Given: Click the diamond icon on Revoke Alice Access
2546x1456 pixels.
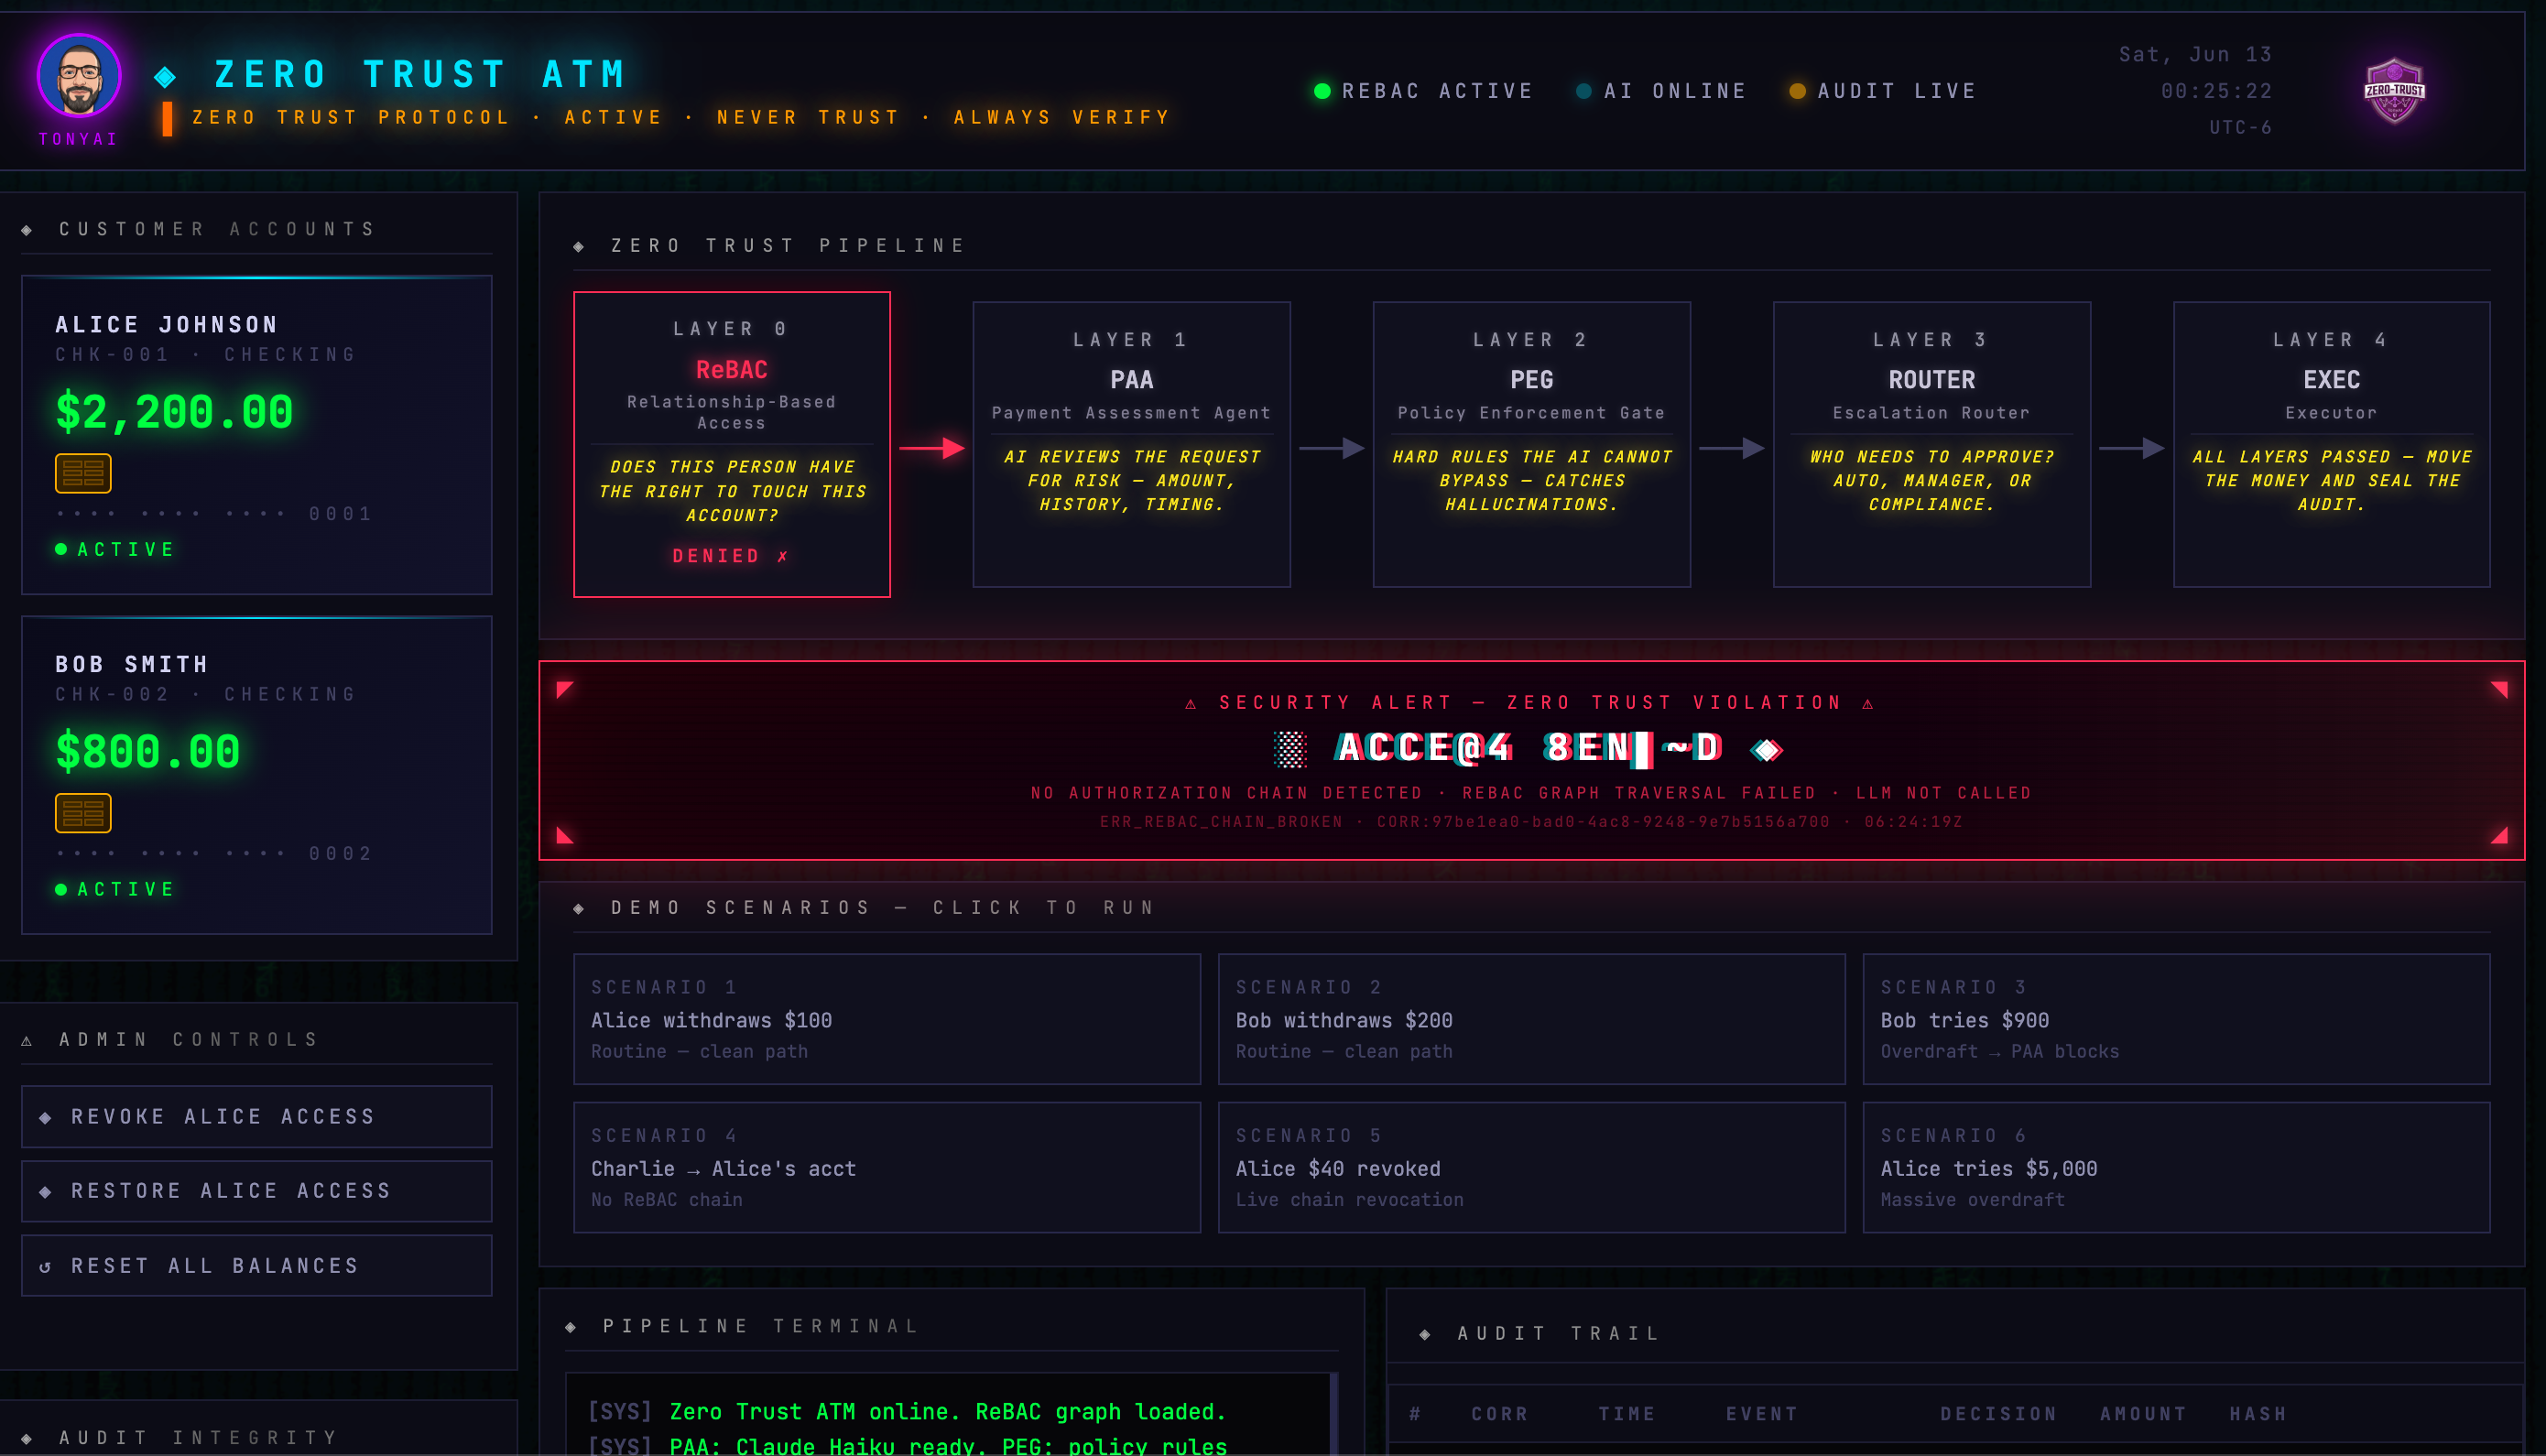Looking at the screenshot, I should 45,1117.
